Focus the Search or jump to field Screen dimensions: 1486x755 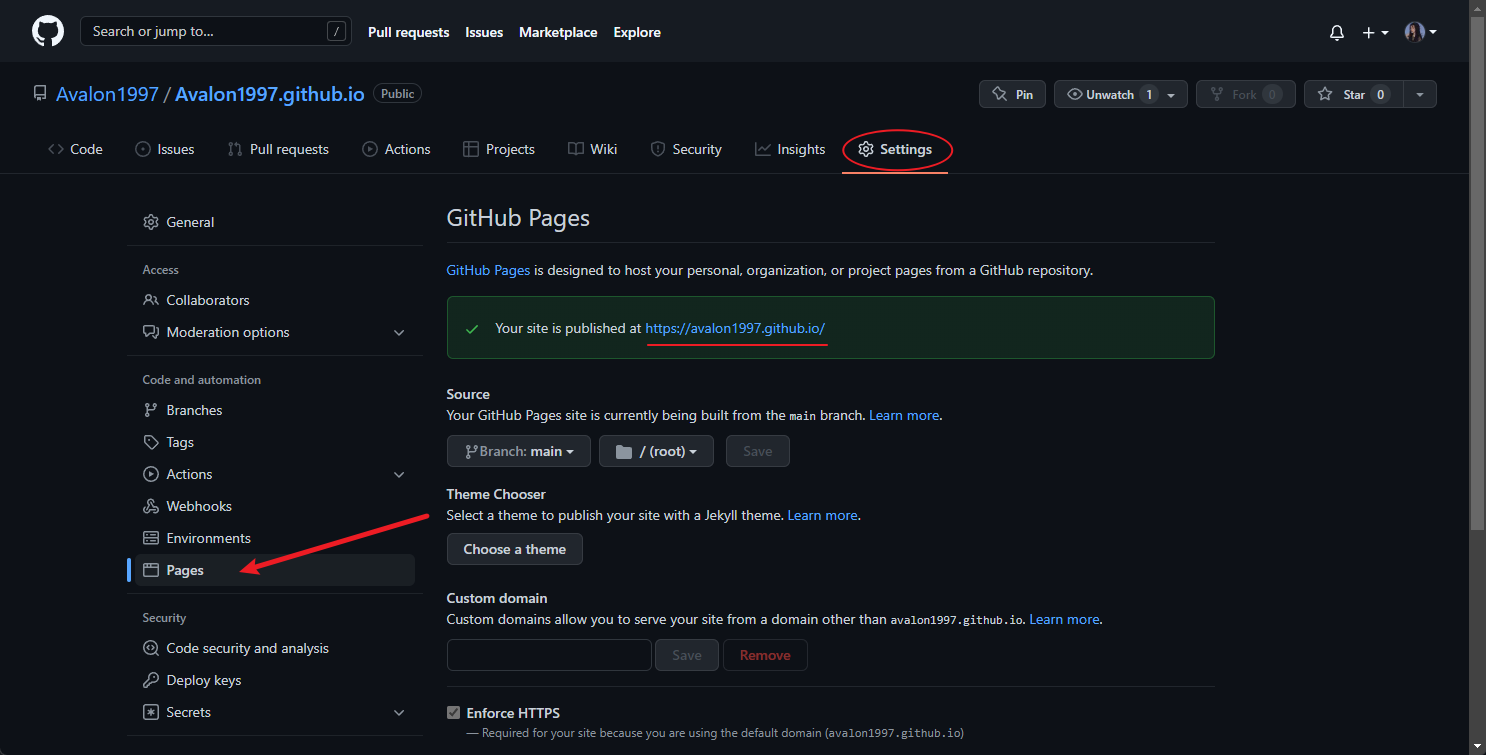pos(216,32)
